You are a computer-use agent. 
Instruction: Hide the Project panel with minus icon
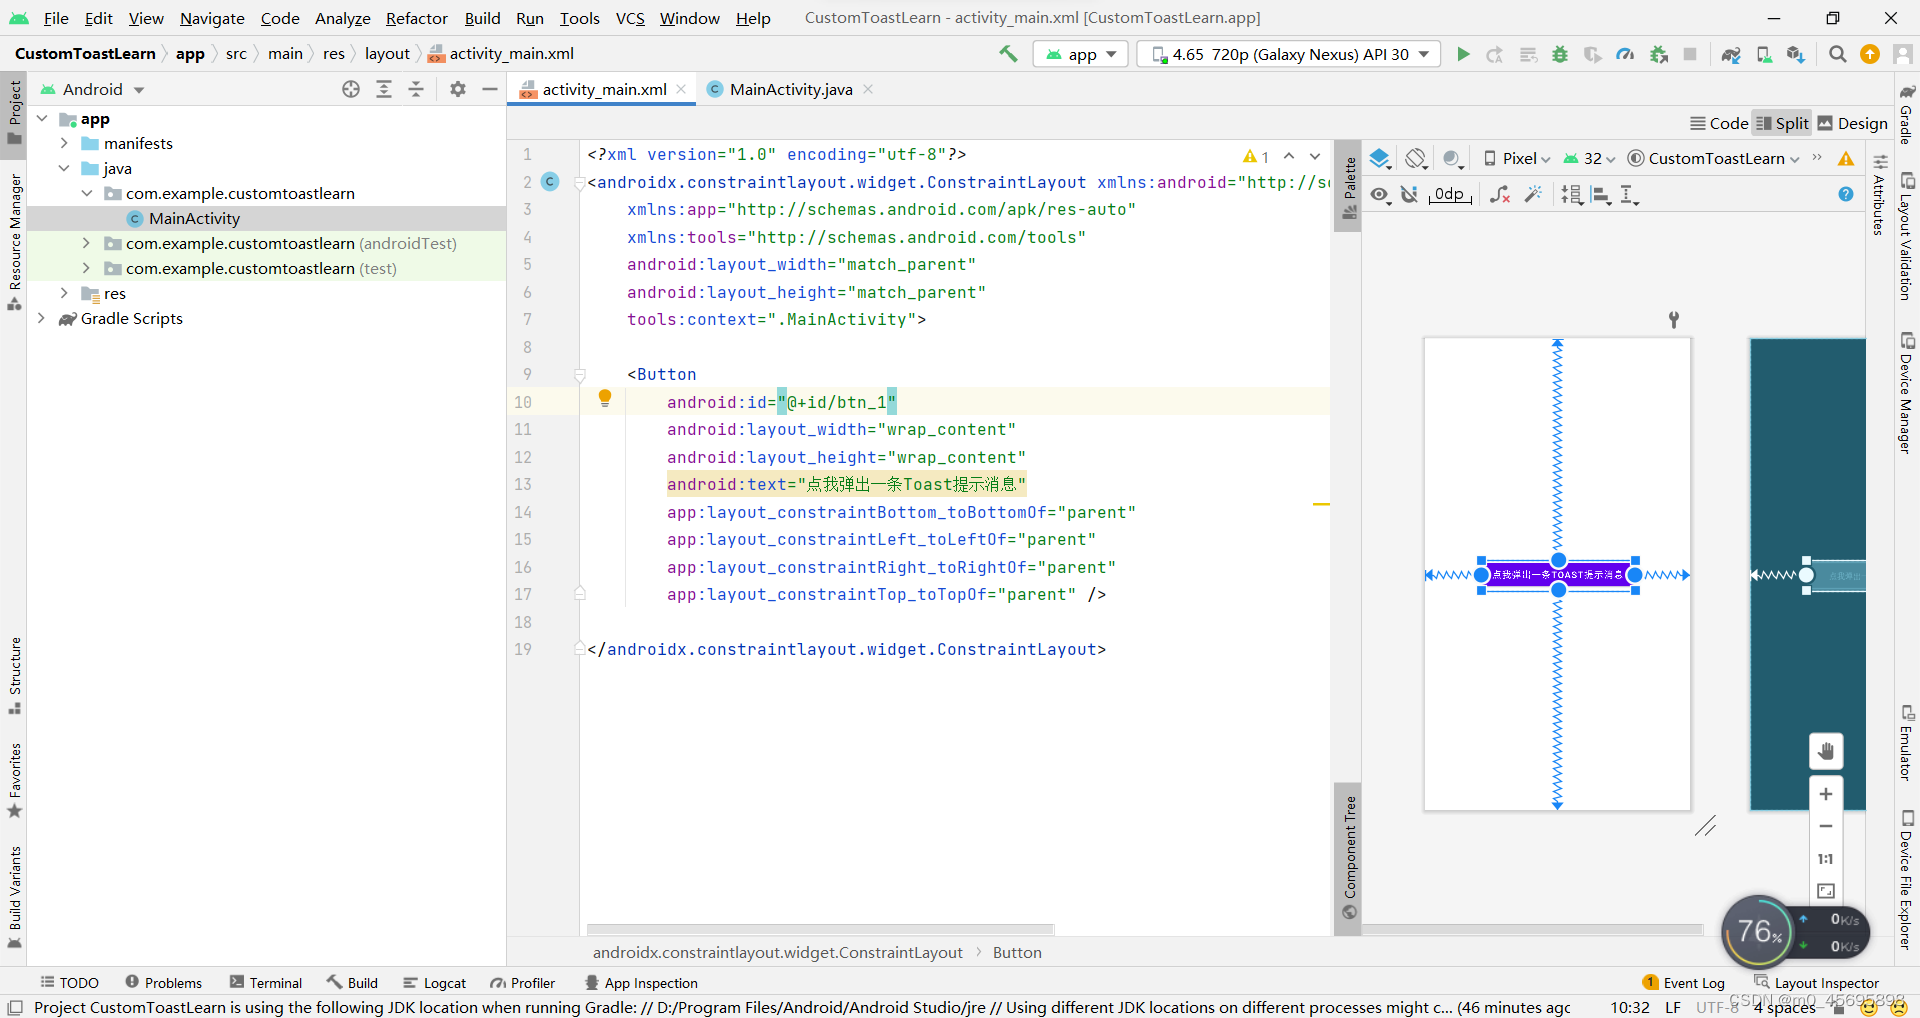490,89
